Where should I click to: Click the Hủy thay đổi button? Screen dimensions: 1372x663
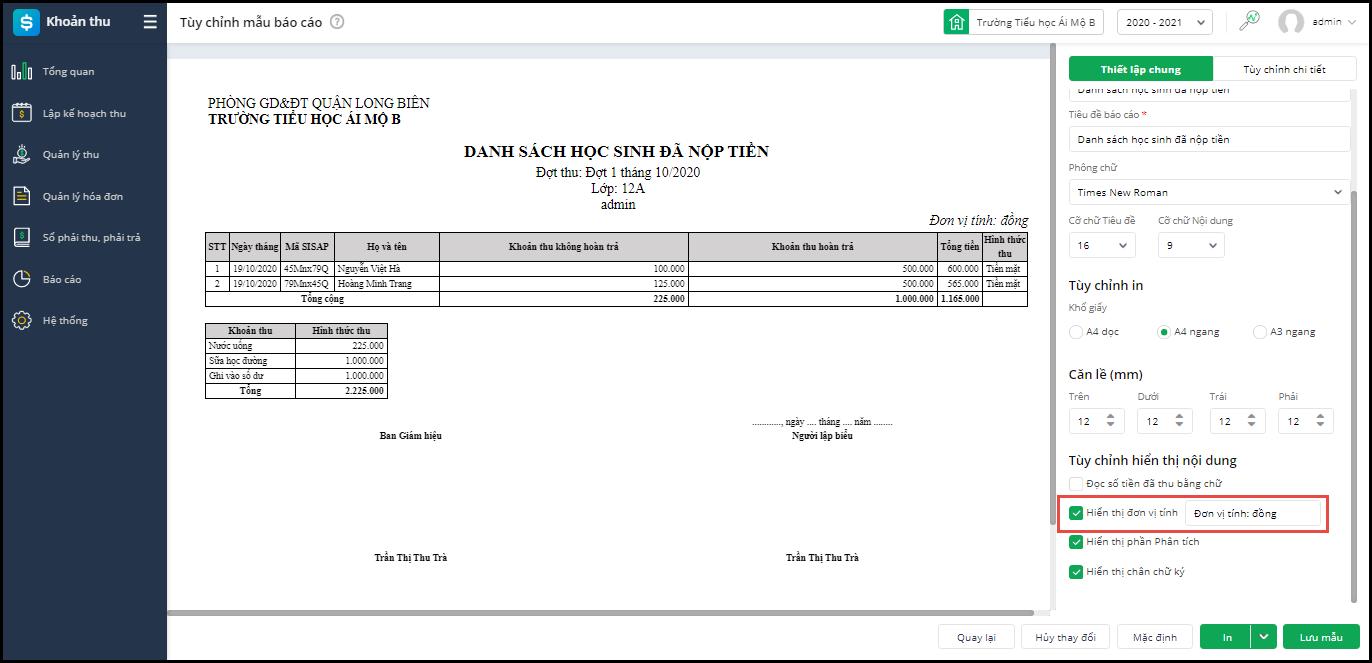pyautogui.click(x=1065, y=637)
